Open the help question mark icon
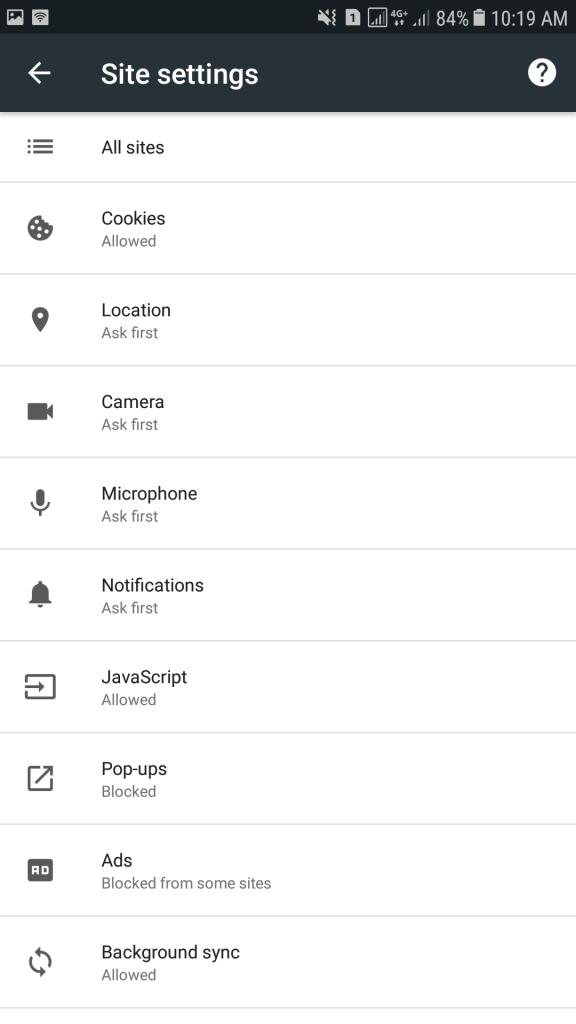The width and height of the screenshot is (576, 1024). click(541, 72)
